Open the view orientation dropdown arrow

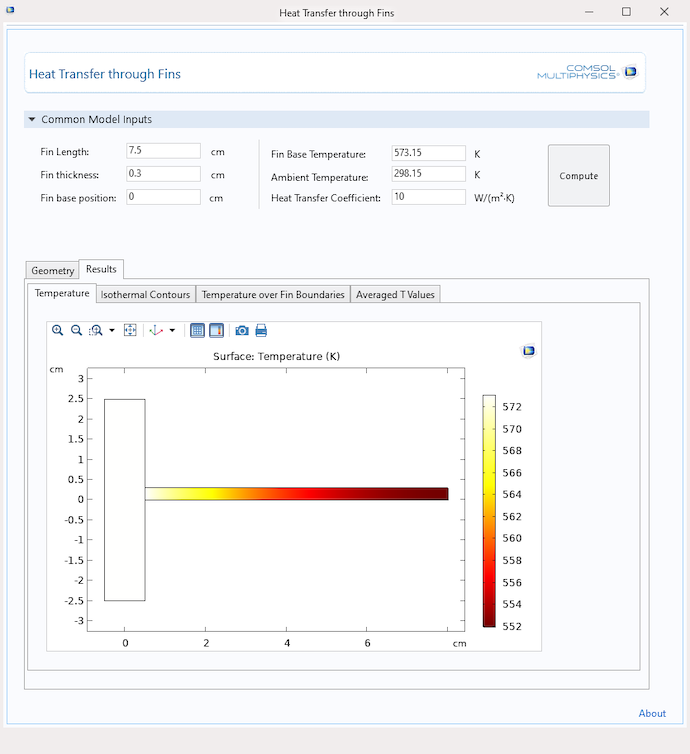[172, 330]
